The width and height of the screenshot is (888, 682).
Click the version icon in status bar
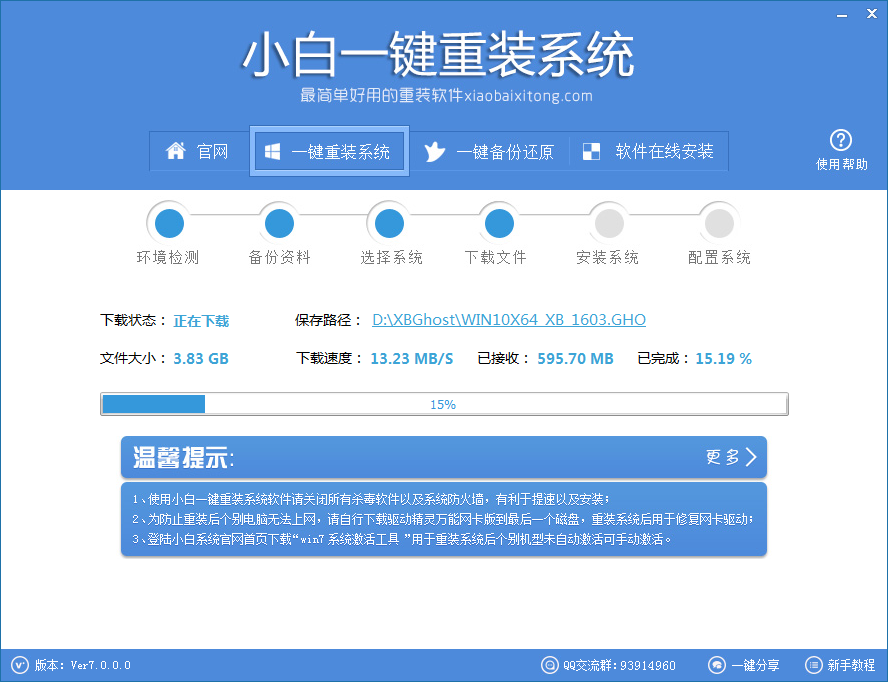[x=19, y=665]
